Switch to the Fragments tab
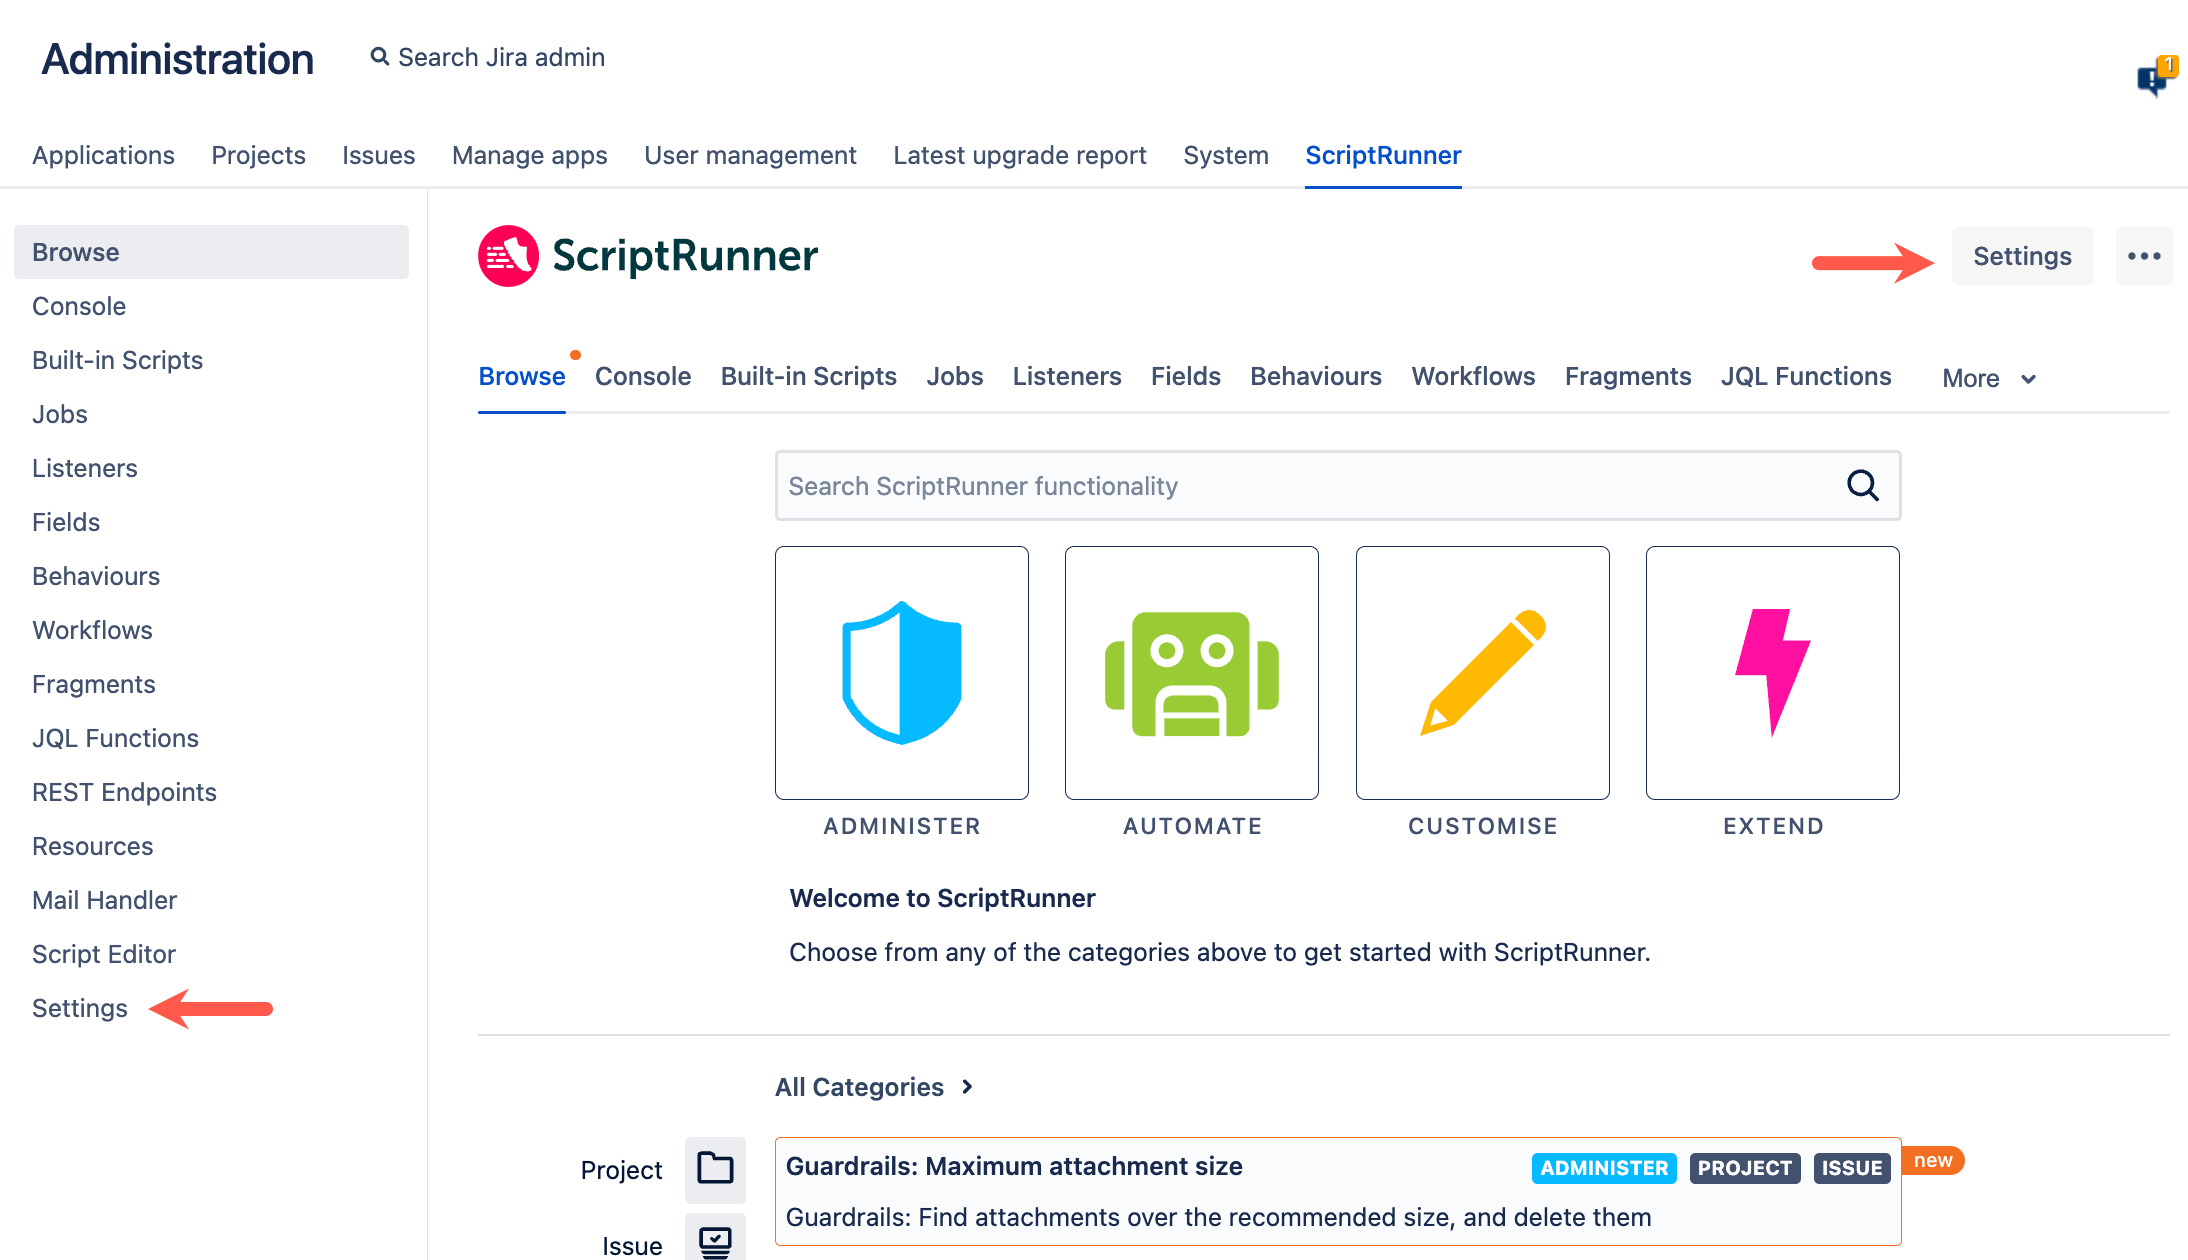The width and height of the screenshot is (2188, 1260). coord(1628,376)
